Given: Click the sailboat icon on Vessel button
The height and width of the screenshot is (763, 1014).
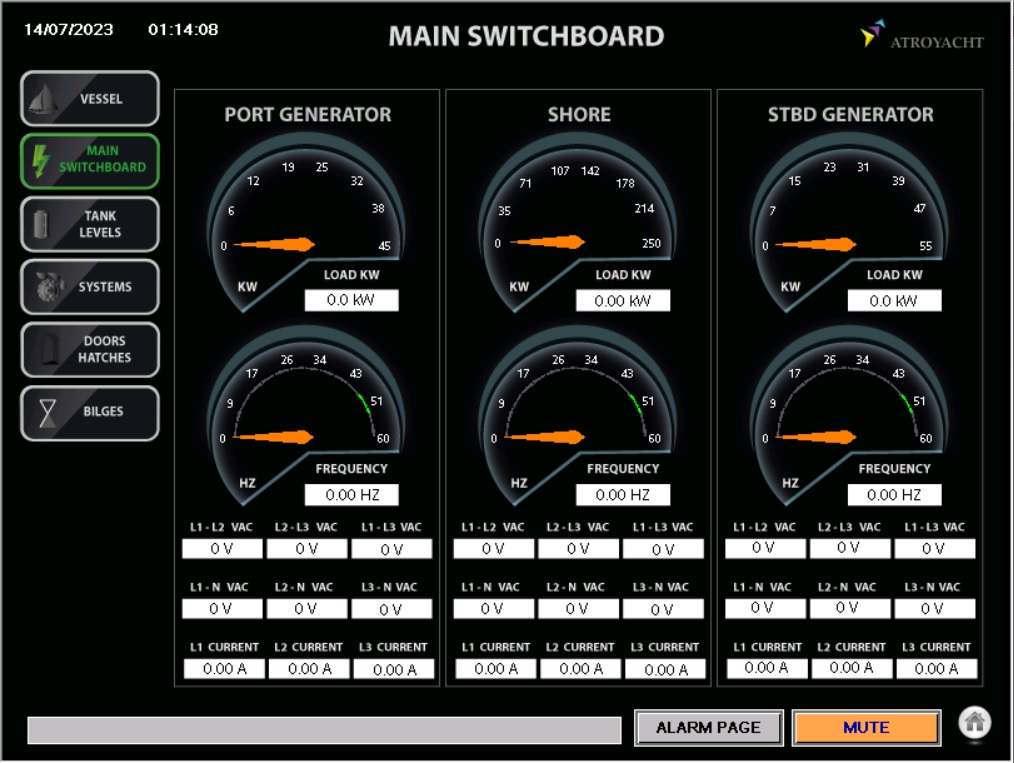Looking at the screenshot, I should click(42, 99).
